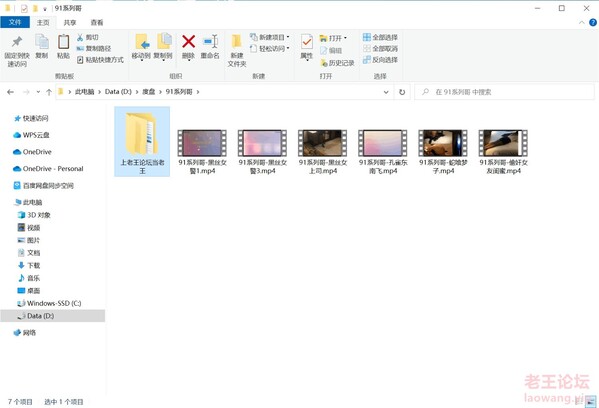Click Data (D:) in address breadcrumb

point(118,92)
